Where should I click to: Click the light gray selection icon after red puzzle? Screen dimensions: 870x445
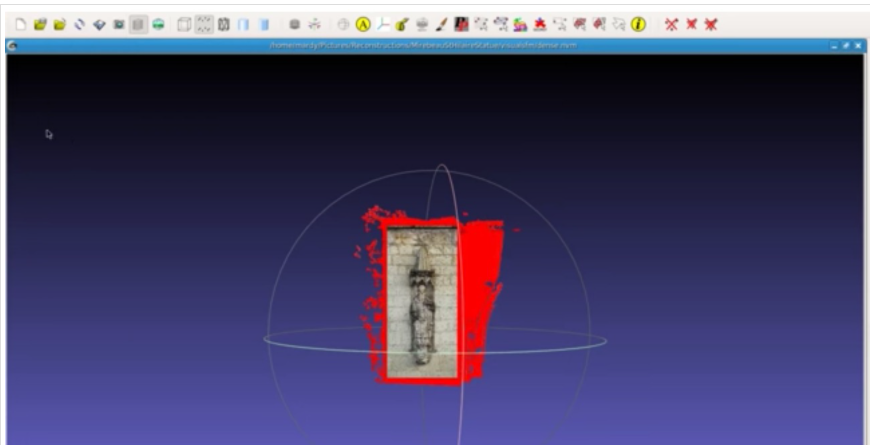pyautogui.click(x=560, y=24)
